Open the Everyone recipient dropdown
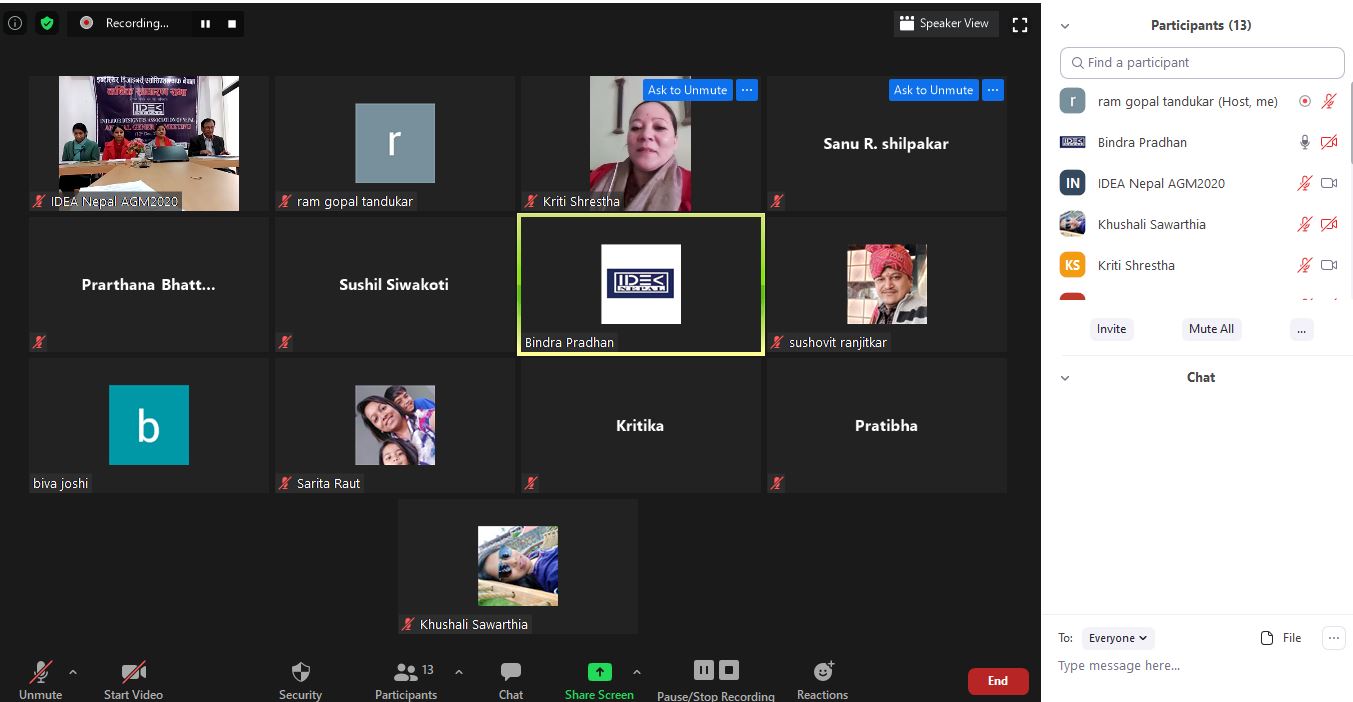This screenshot has width=1353, height=702. [x=1118, y=638]
